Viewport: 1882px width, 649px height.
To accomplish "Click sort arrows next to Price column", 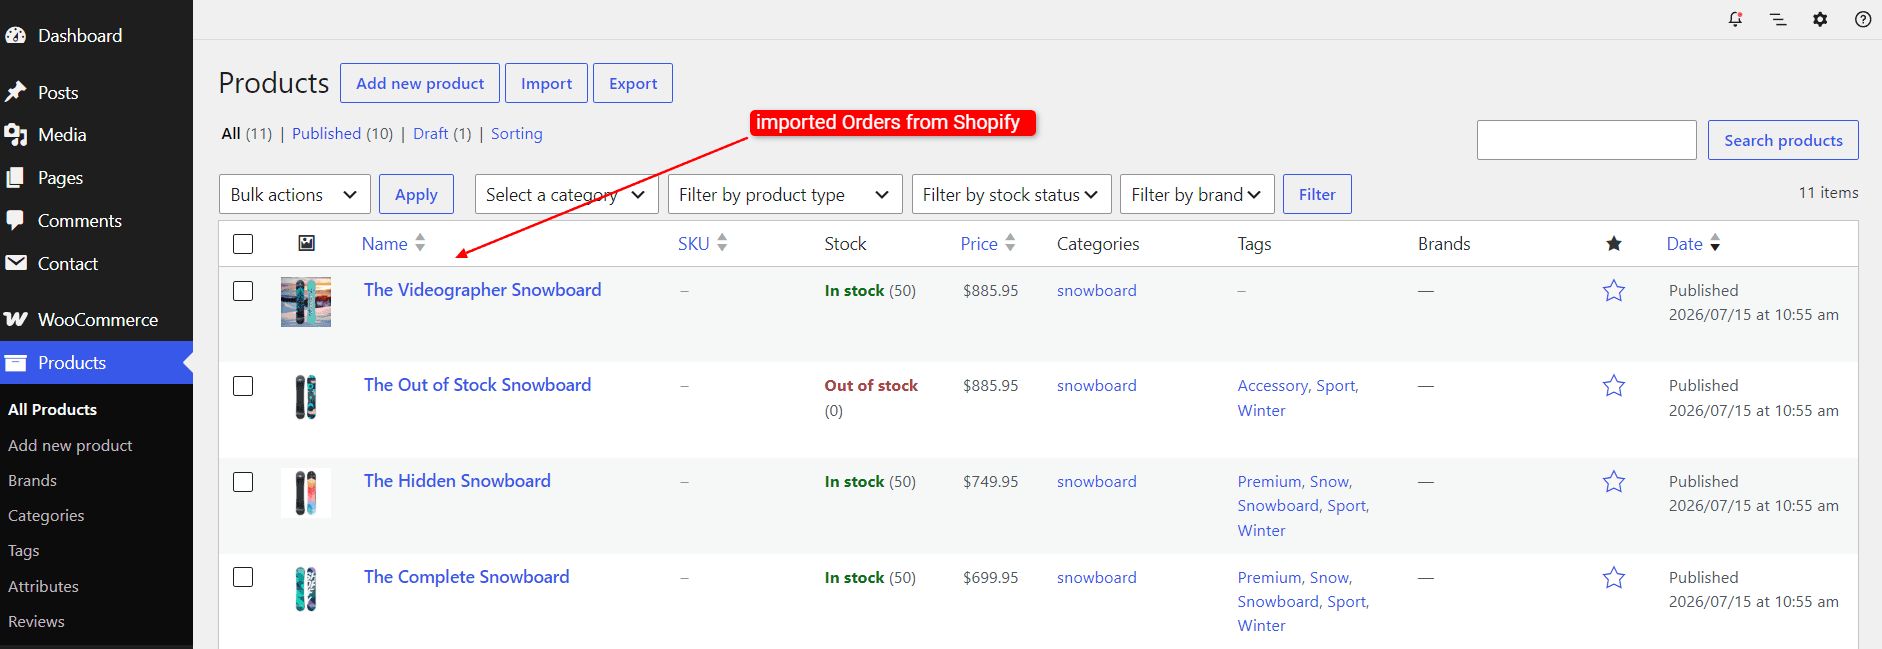I will (x=1010, y=243).
